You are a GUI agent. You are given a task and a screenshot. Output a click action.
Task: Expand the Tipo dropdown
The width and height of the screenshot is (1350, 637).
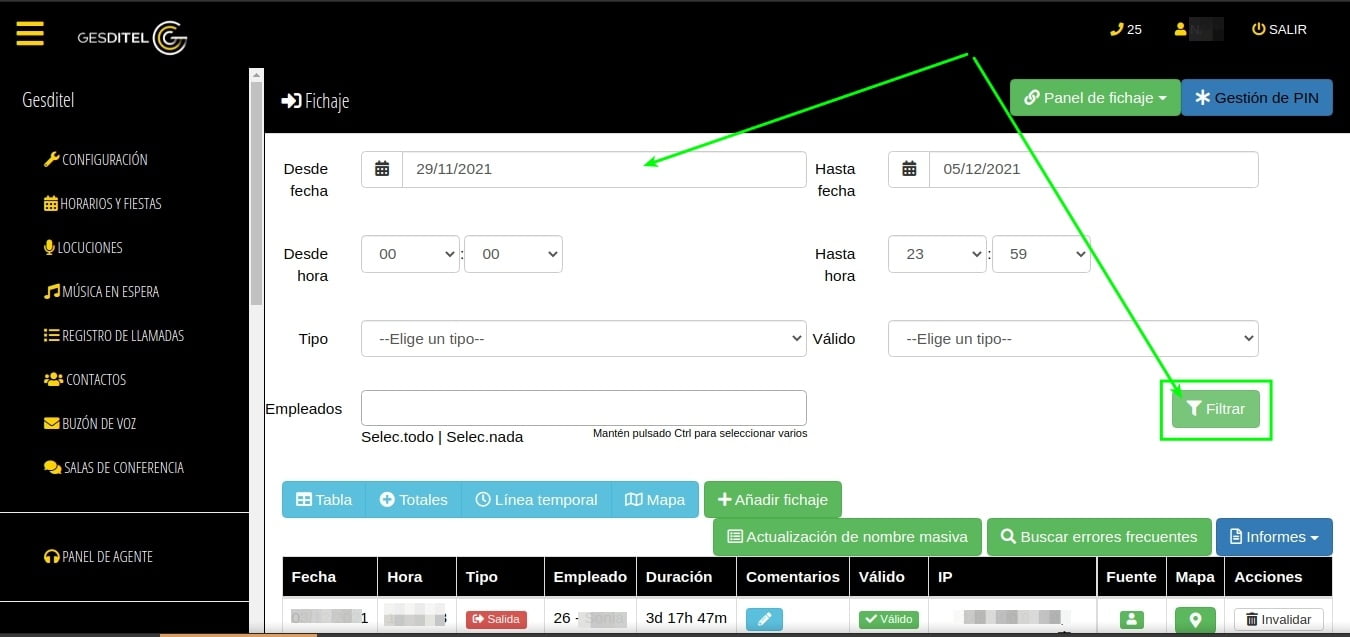[583, 339]
